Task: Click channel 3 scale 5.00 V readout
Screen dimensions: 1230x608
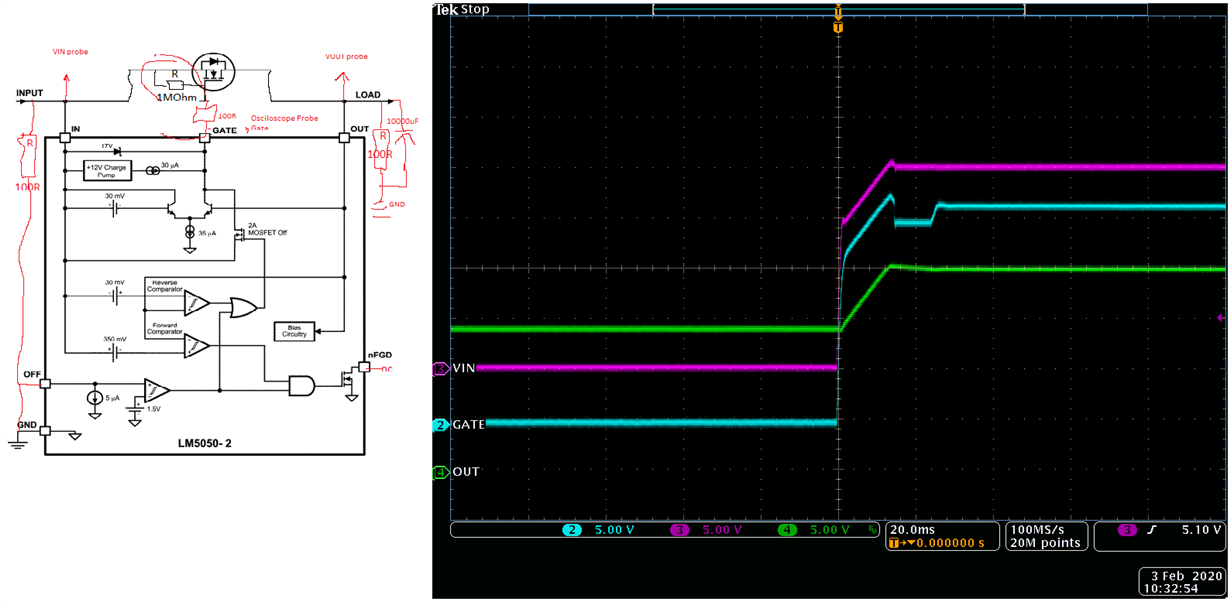Action: pos(720,530)
